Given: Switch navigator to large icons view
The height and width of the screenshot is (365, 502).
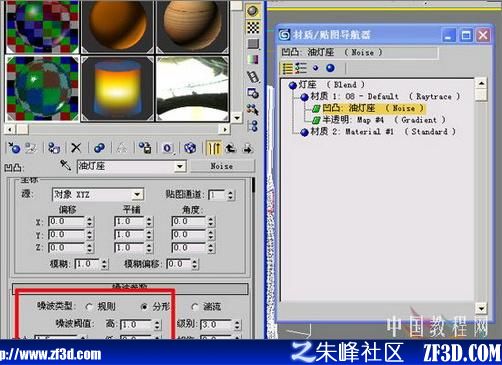Looking at the screenshot, I should click(330, 68).
